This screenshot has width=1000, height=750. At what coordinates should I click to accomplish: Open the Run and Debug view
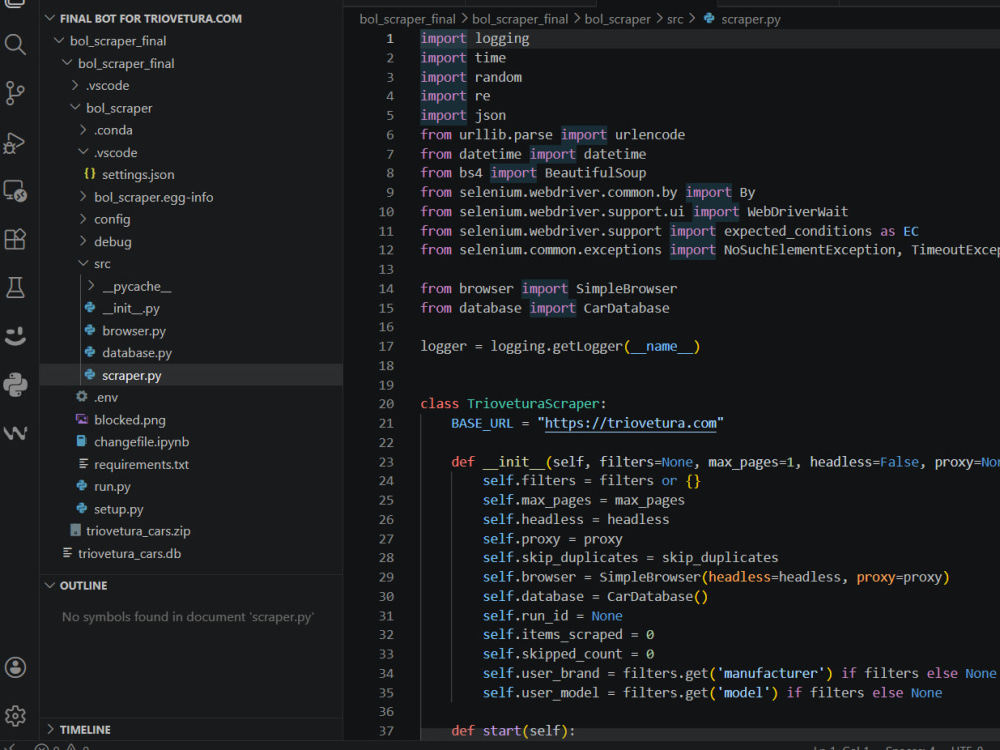pyautogui.click(x=15, y=143)
